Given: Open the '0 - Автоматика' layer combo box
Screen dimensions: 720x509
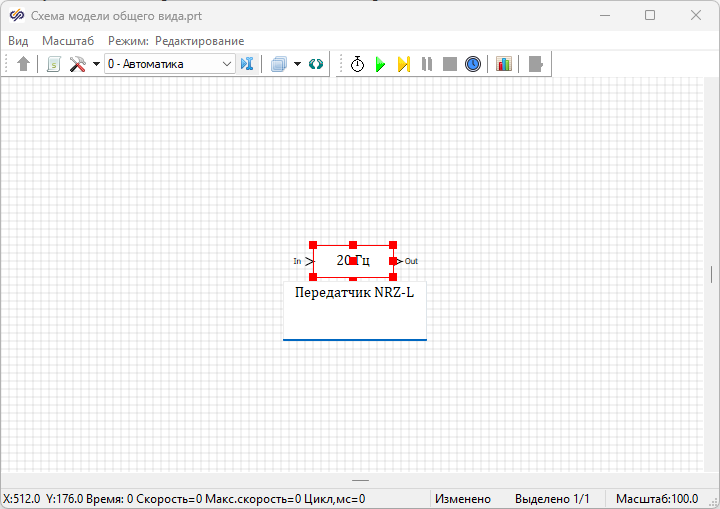Looking at the screenshot, I should click(x=169, y=64).
